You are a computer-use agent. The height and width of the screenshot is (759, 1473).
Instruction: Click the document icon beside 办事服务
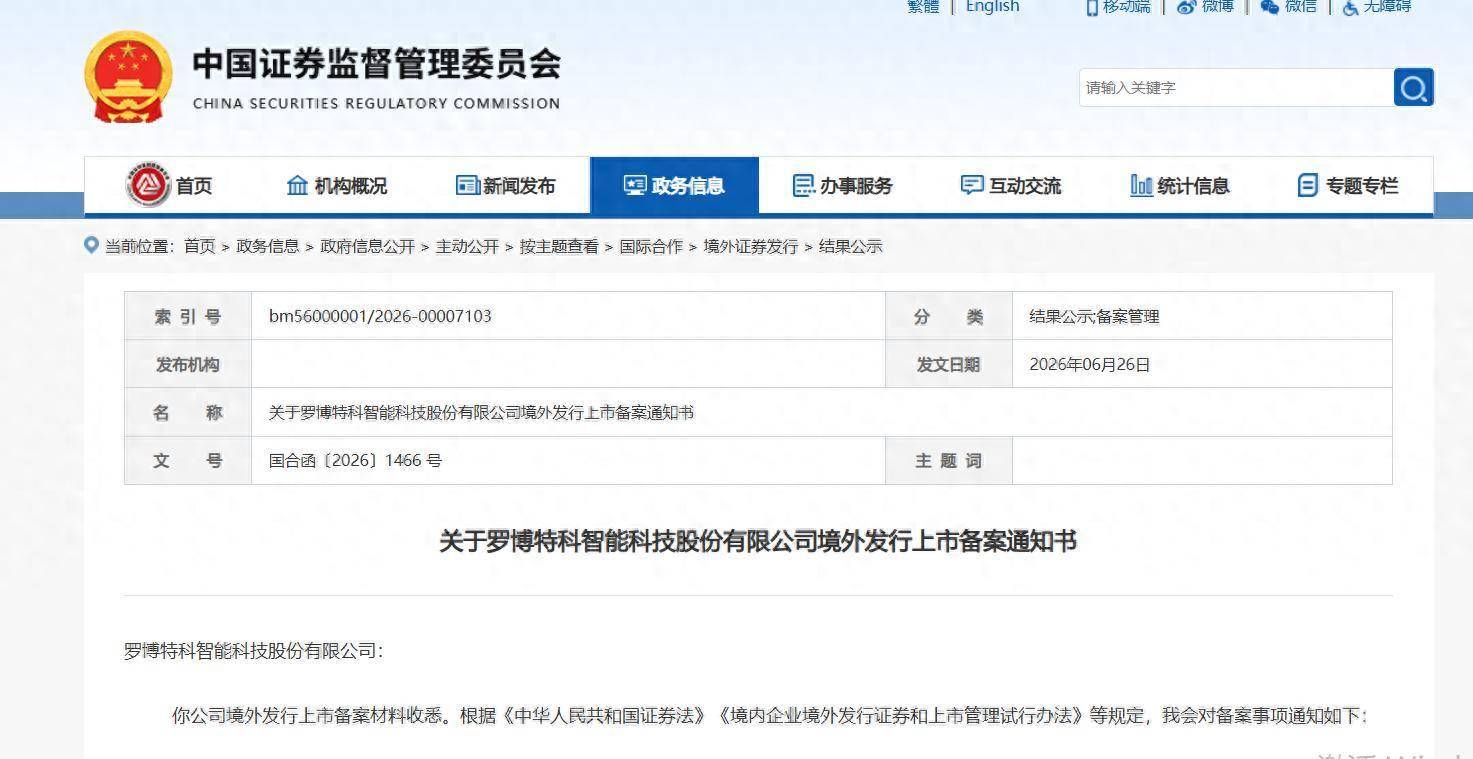[x=803, y=185]
